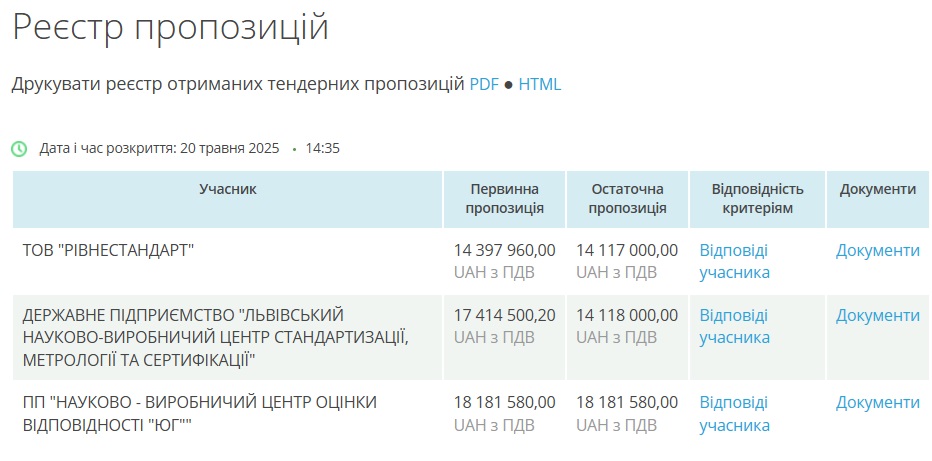This screenshot has height=461, width=932.
Task: Open Documents for ТОВ РІВНЕСТАНДАРТ
Action: pyautogui.click(x=878, y=251)
